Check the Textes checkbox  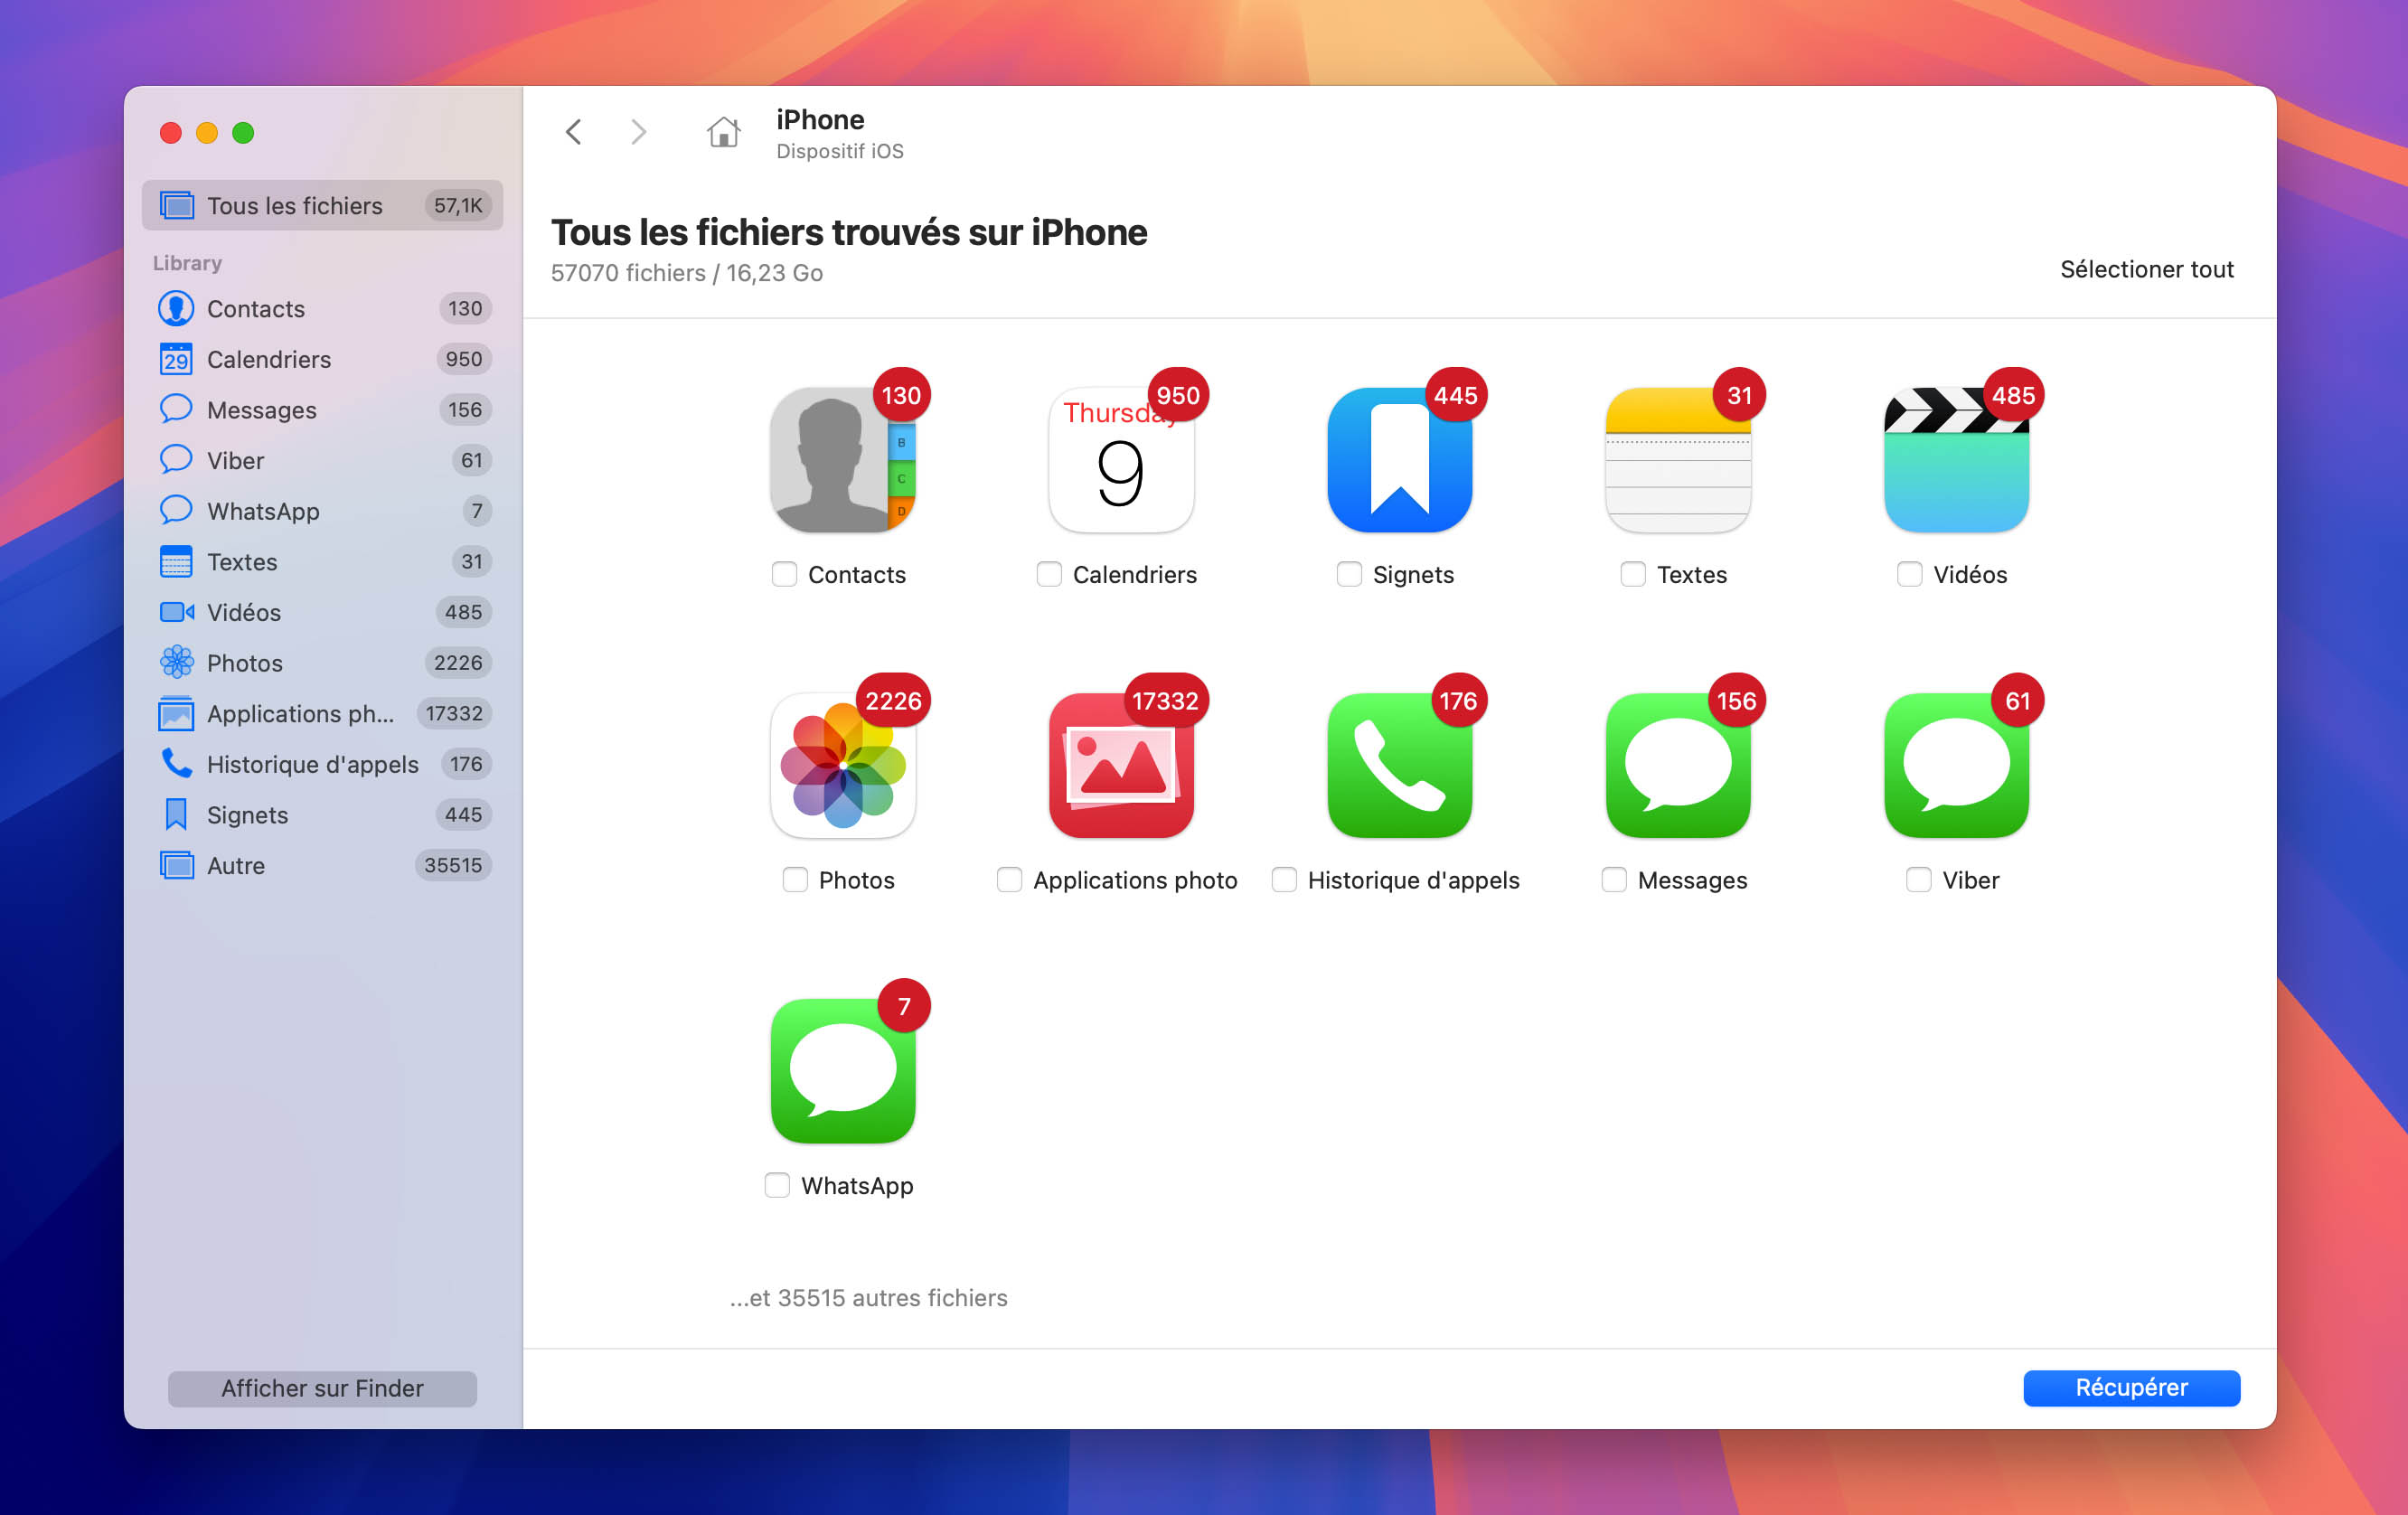point(1633,574)
